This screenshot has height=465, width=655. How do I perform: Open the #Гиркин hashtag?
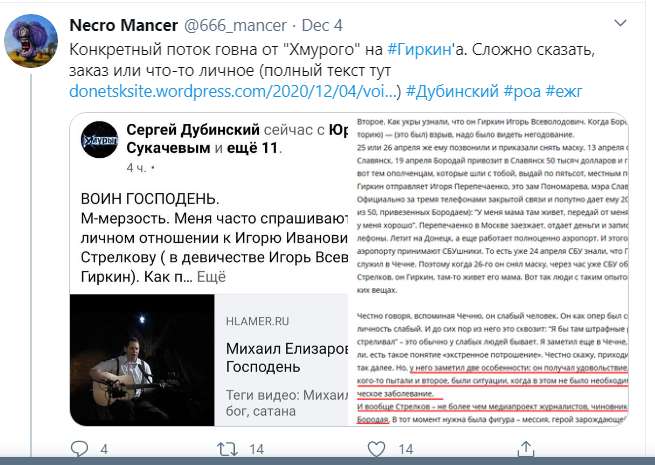(x=419, y=49)
